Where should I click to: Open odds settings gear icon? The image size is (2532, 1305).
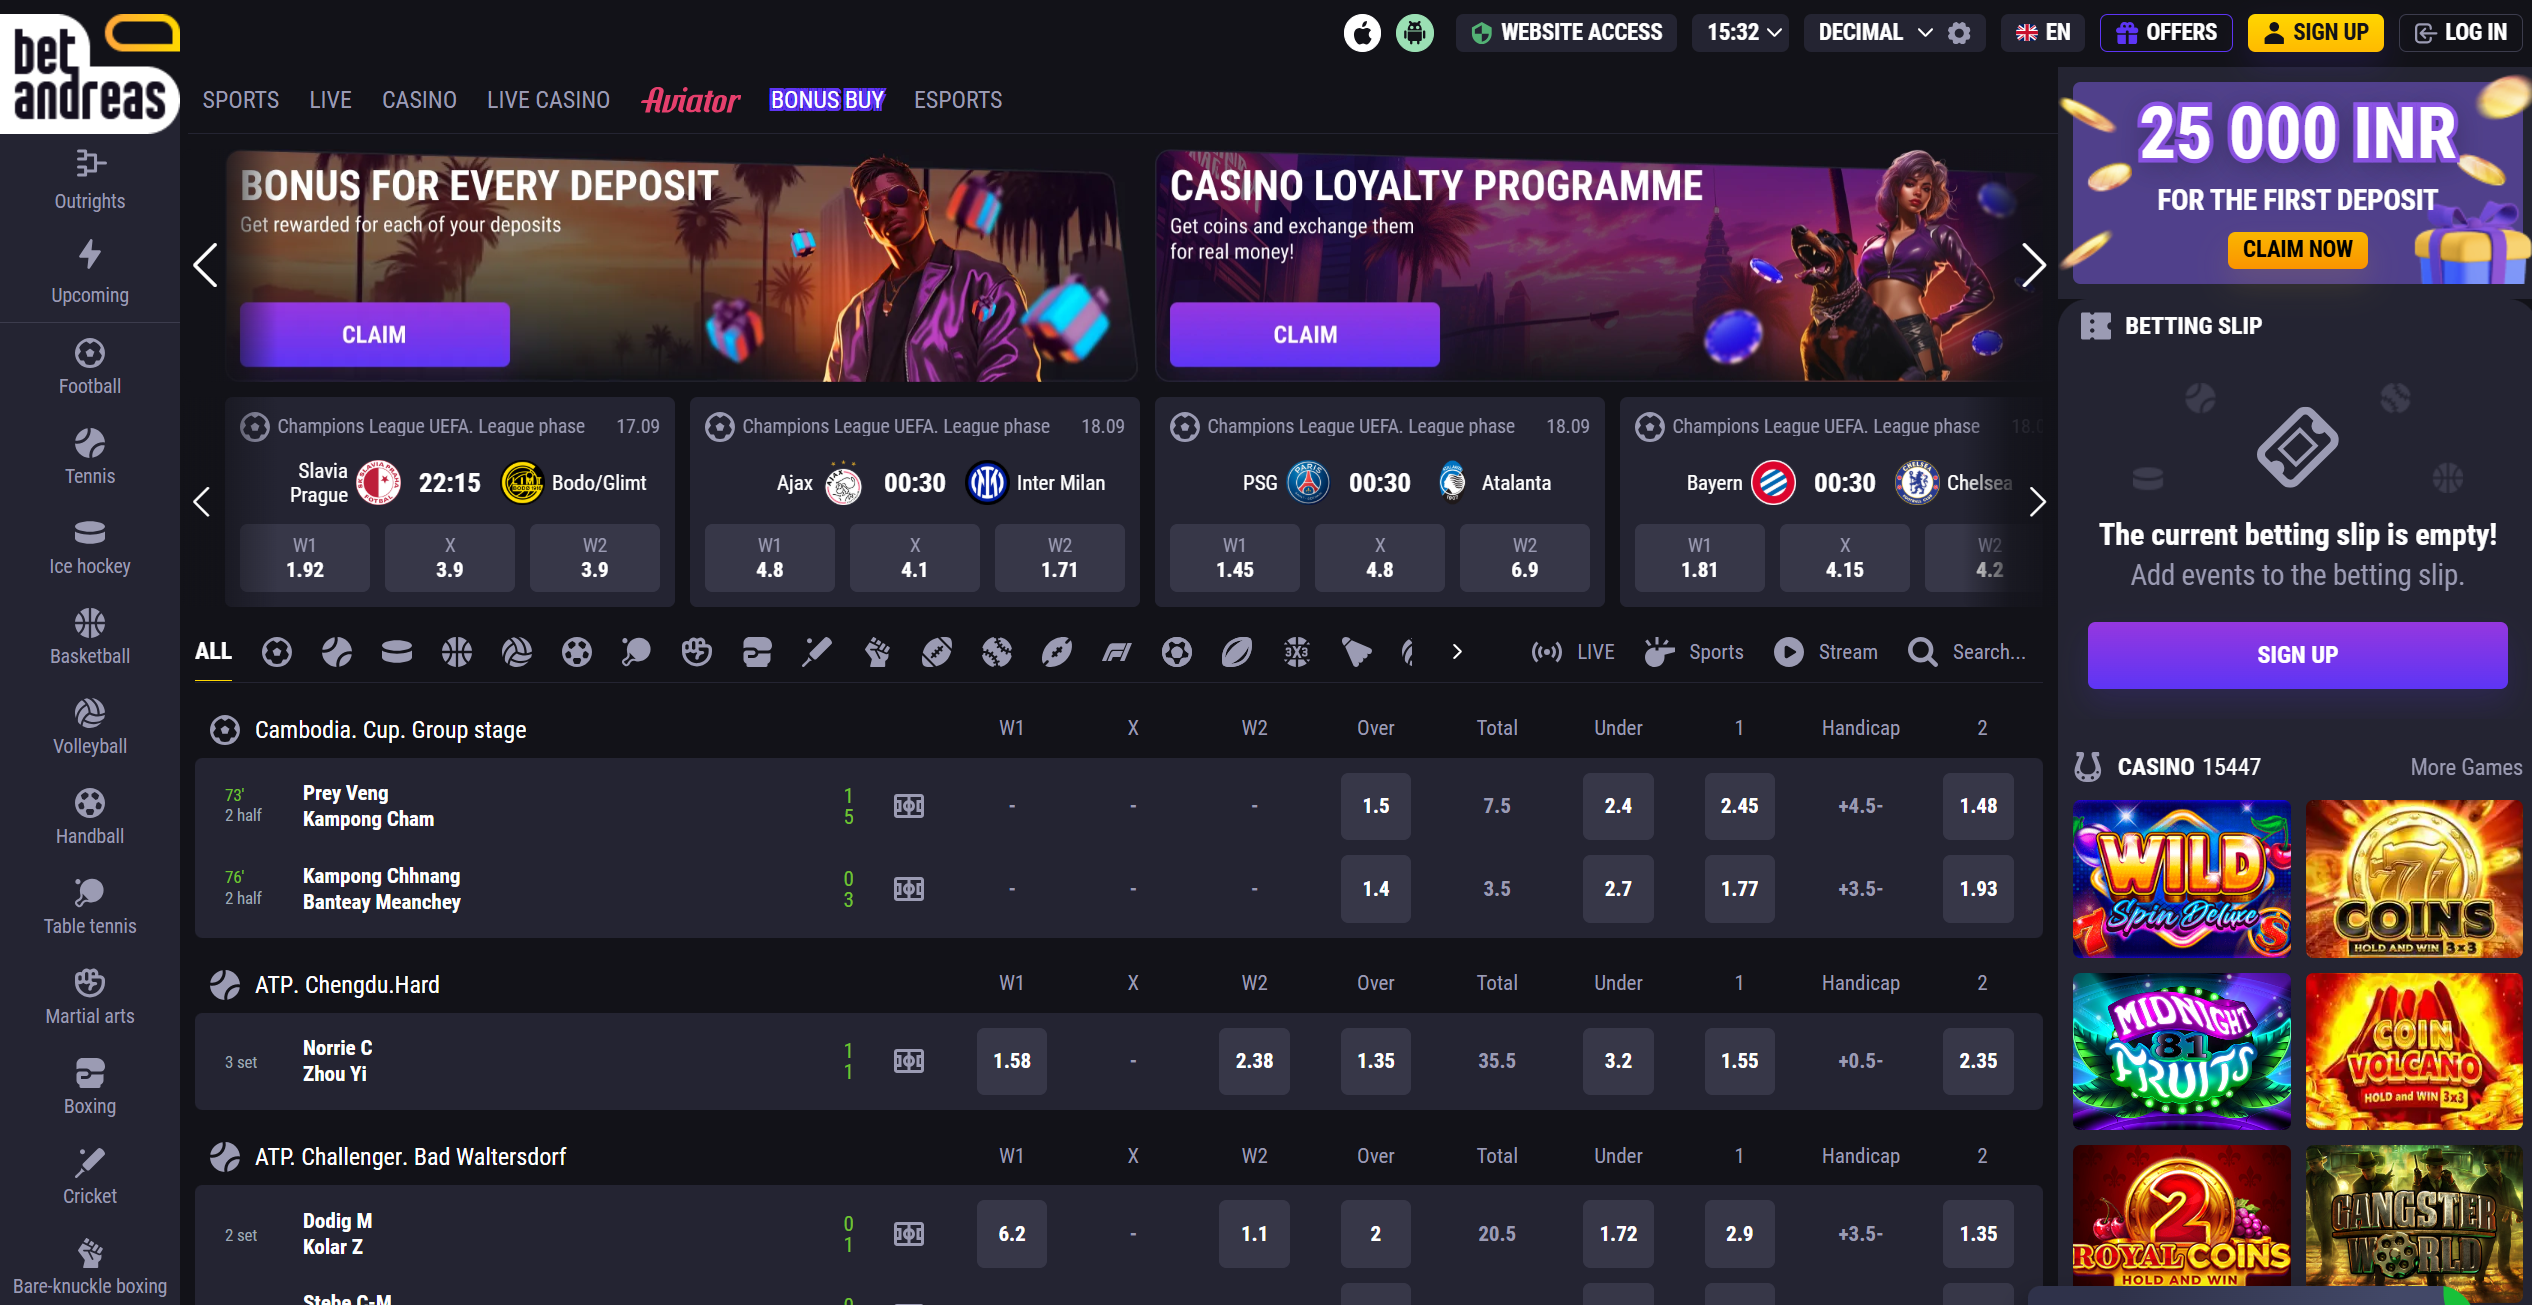coord(1959,33)
